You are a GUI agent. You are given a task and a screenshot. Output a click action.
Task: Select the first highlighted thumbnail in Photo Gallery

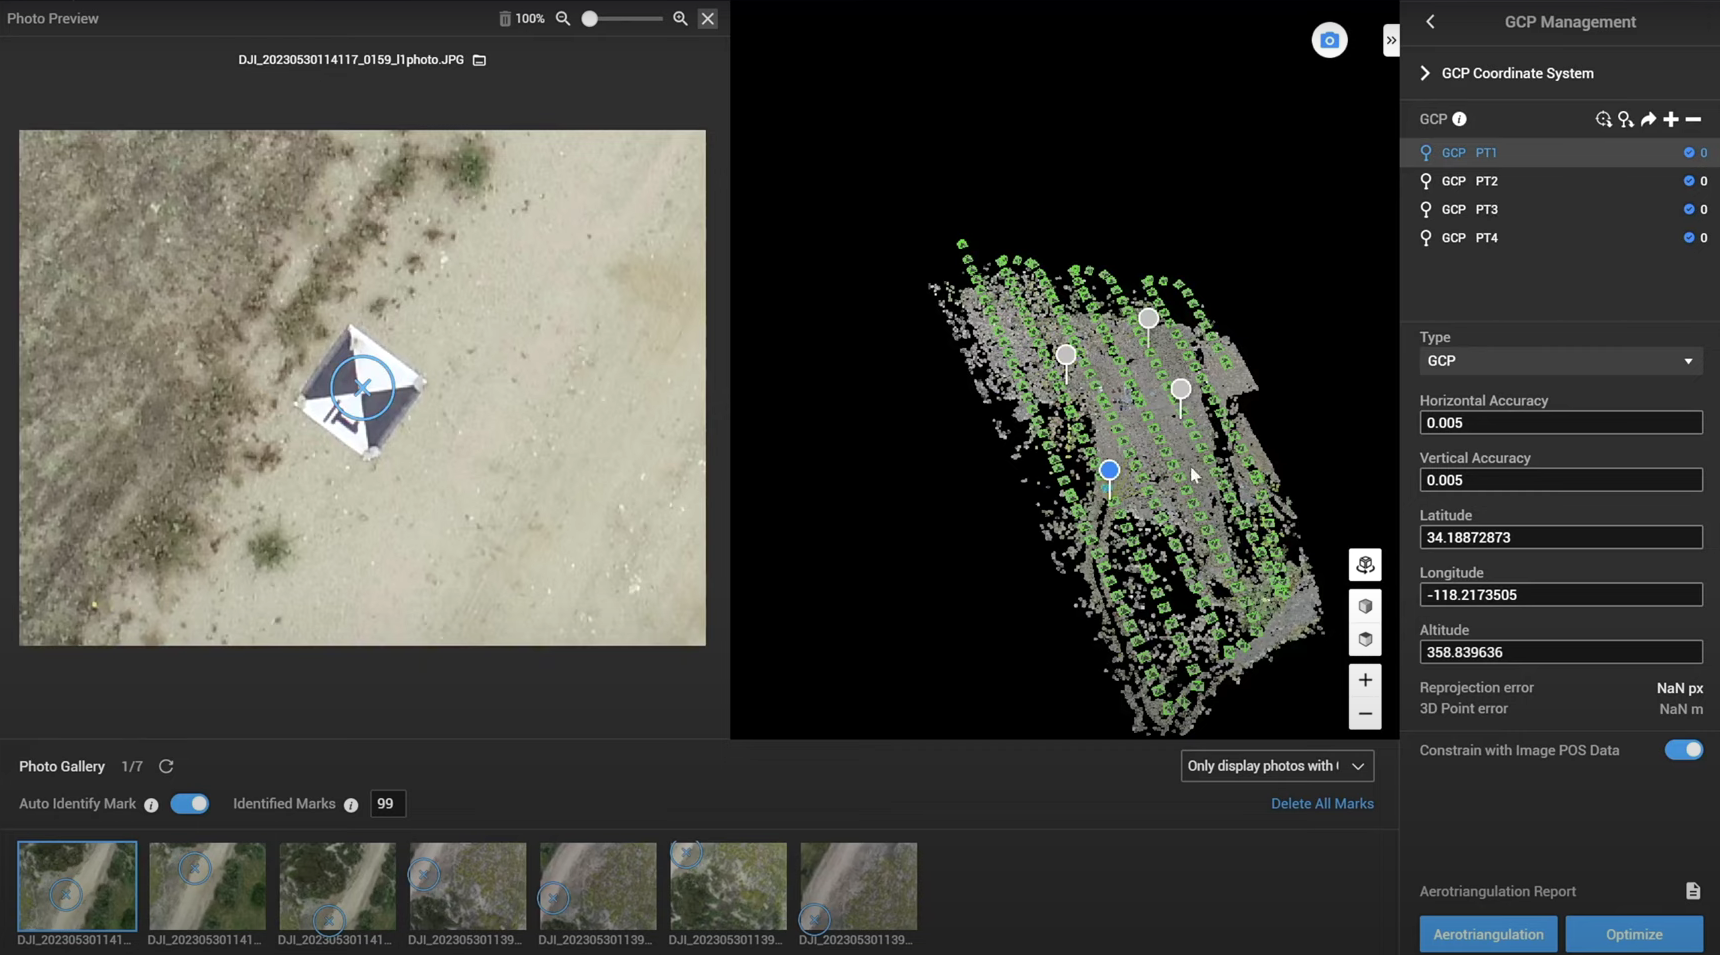coord(77,886)
